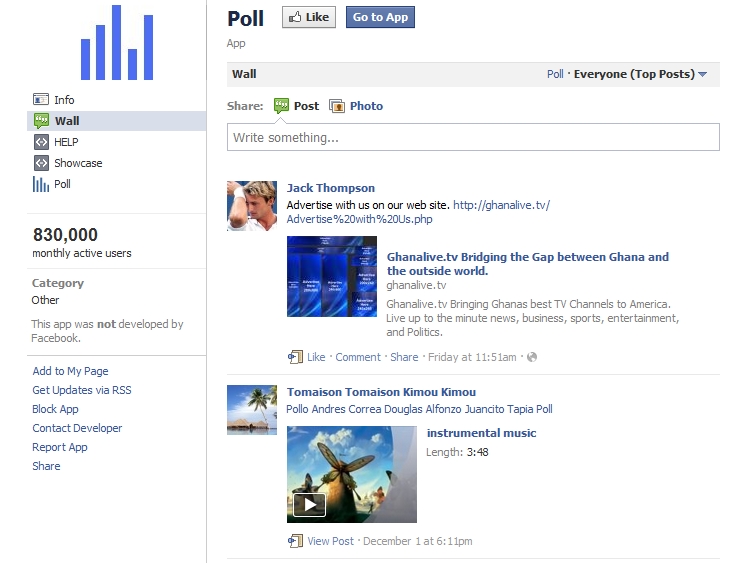This screenshot has height=563, width=733.
Task: Open the Info tab
Action: pos(64,100)
